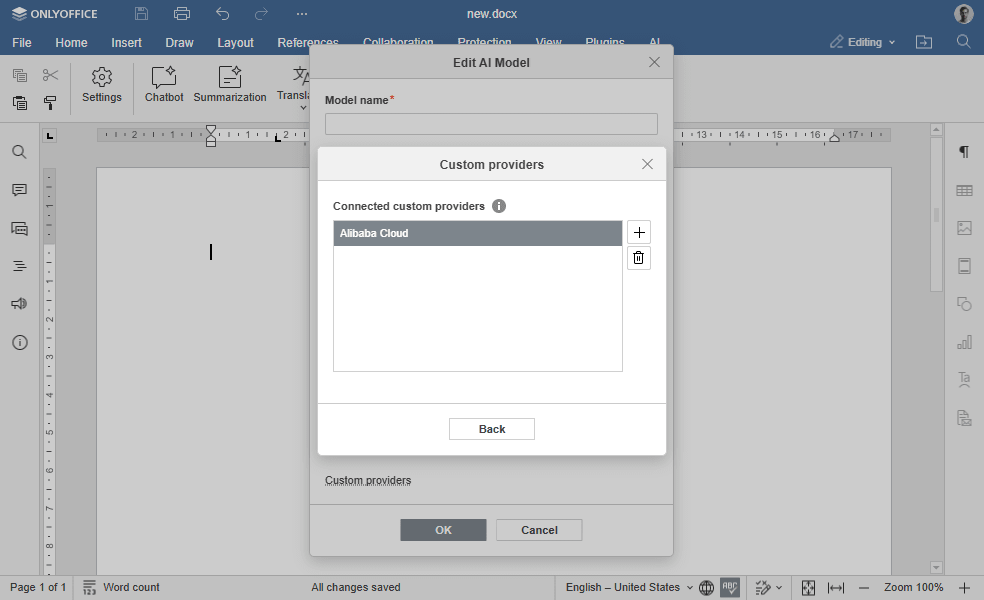Open Table settings in right sidebar
Image resolution: width=984 pixels, height=600 pixels.
click(964, 190)
